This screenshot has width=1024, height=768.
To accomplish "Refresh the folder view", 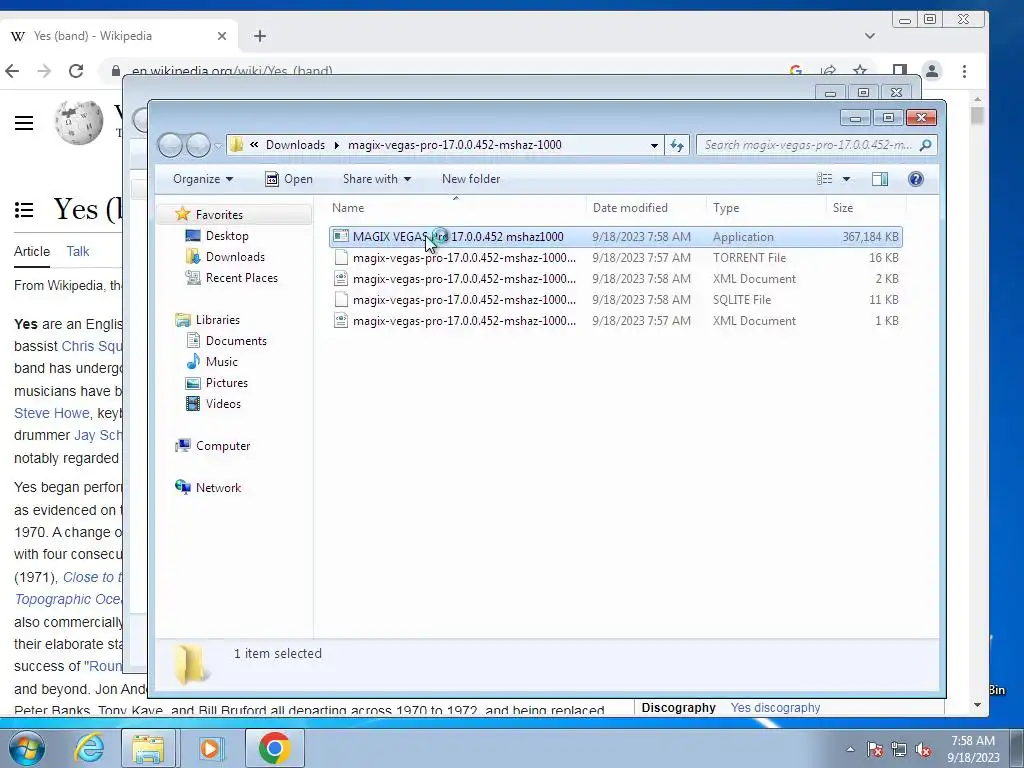I will point(677,145).
